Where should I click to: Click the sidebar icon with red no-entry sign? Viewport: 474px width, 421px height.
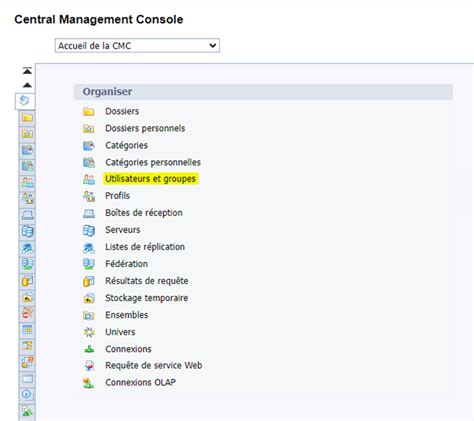coord(27,313)
